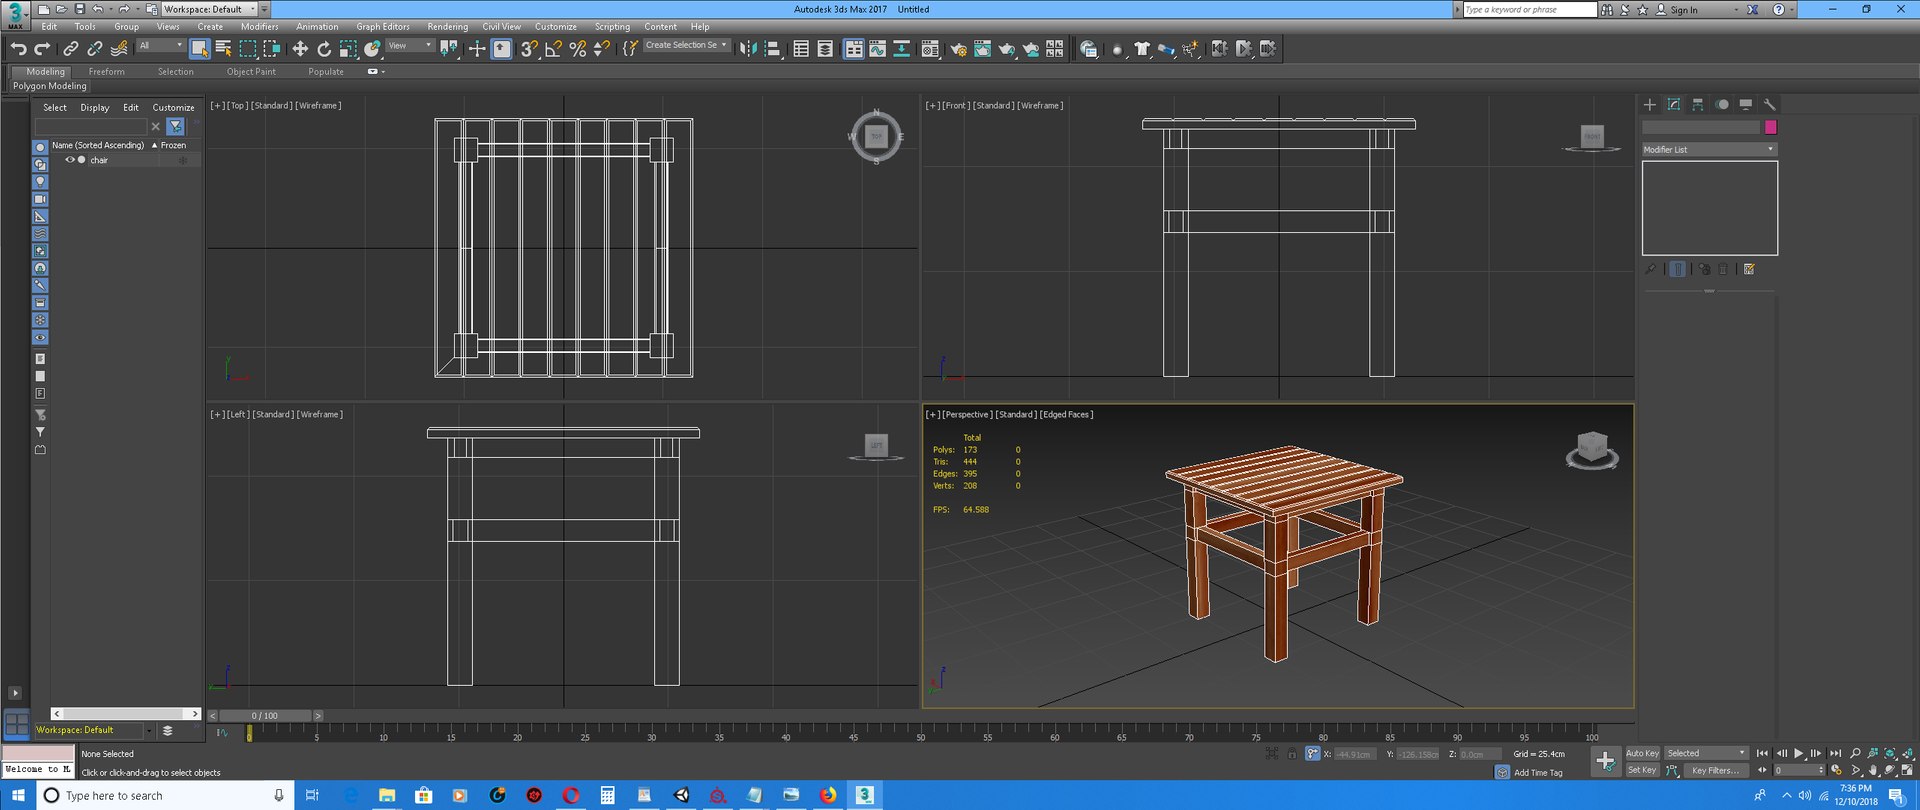
Task: Open the Rendered Frame Window icon
Action: pyautogui.click(x=982, y=48)
